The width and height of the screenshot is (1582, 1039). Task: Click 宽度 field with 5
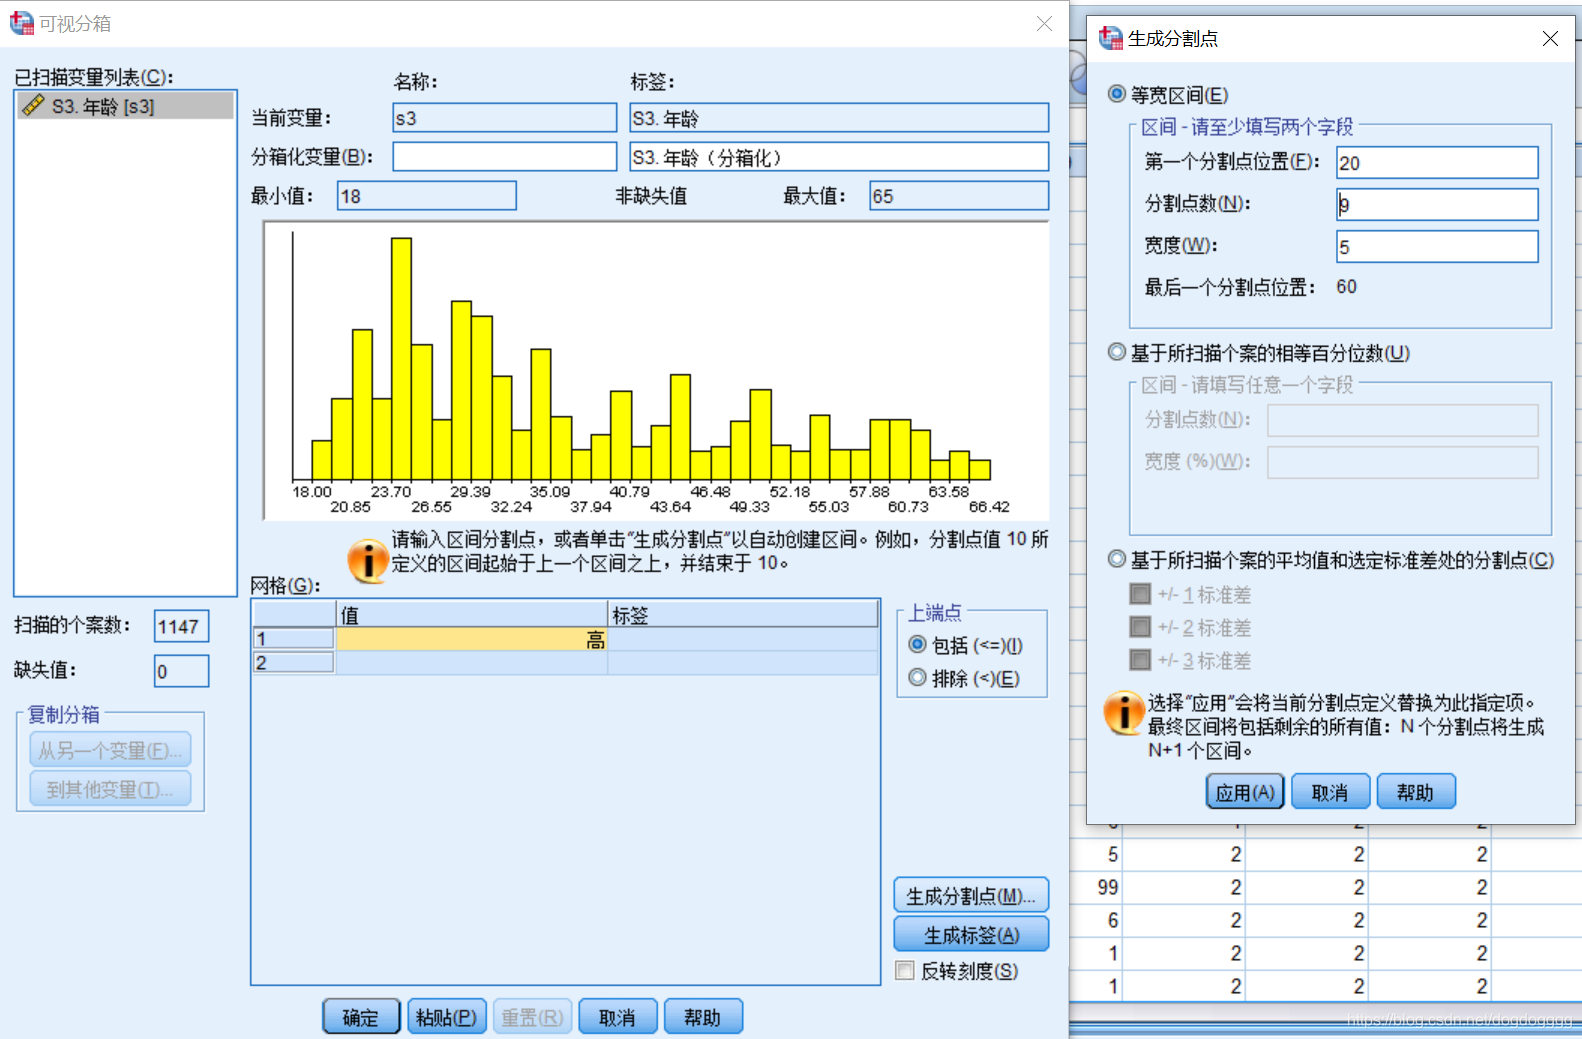click(1437, 246)
